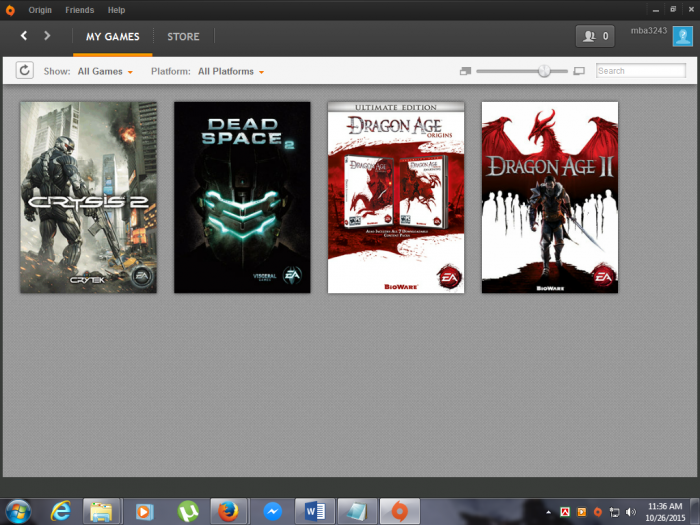Click the orange play tray icon
700x525 pixels.
(x=582, y=512)
